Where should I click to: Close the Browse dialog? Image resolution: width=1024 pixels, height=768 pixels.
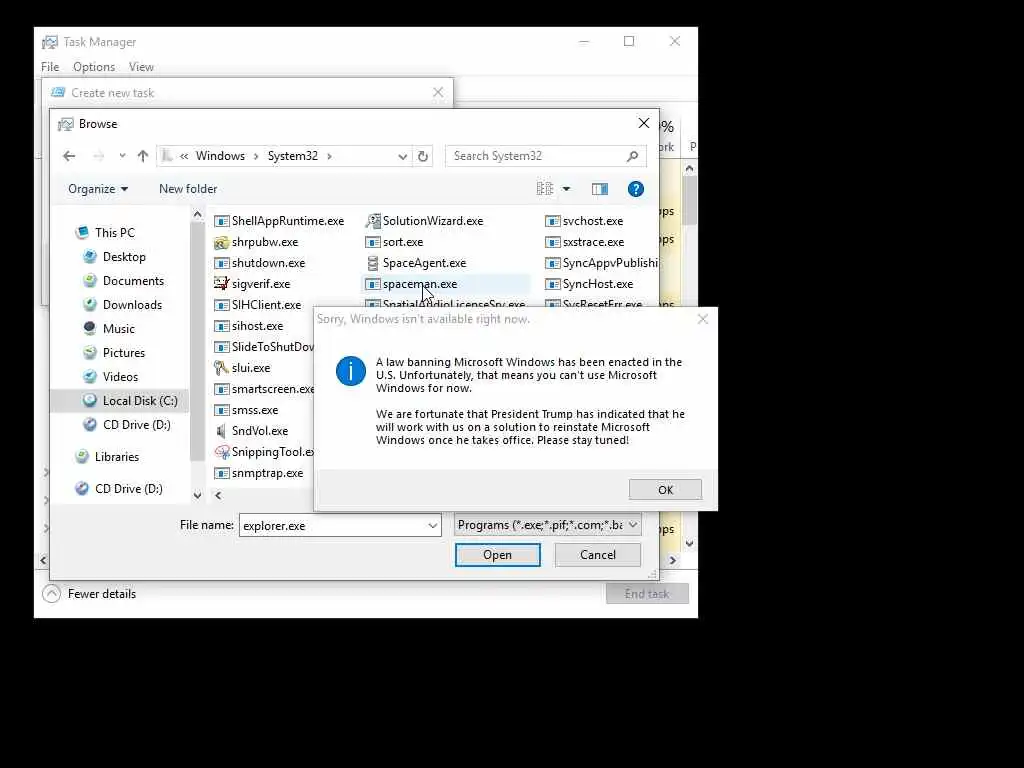pyautogui.click(x=644, y=123)
